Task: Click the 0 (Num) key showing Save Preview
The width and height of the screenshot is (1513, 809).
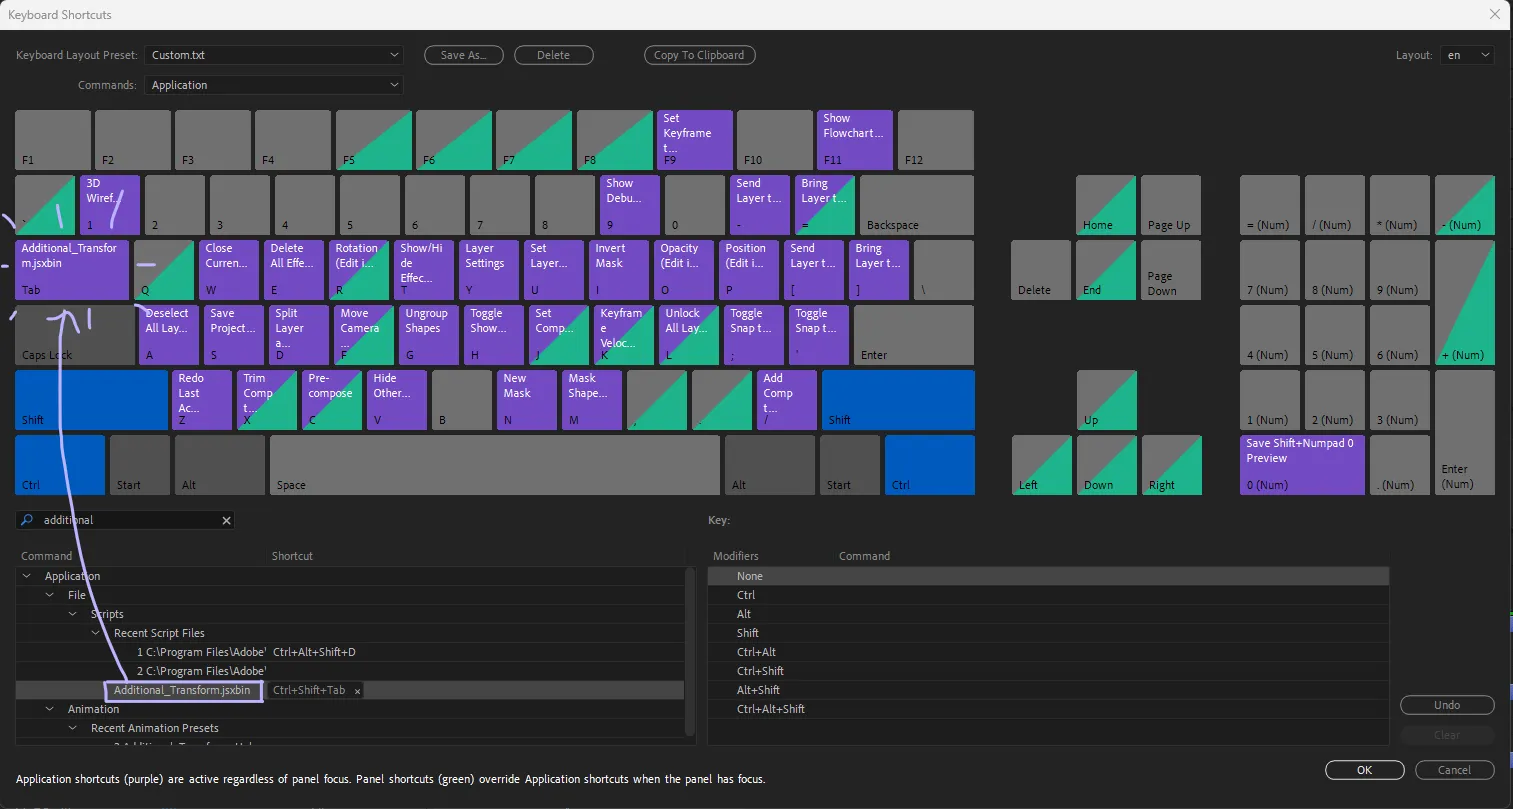Action: 1302,465
